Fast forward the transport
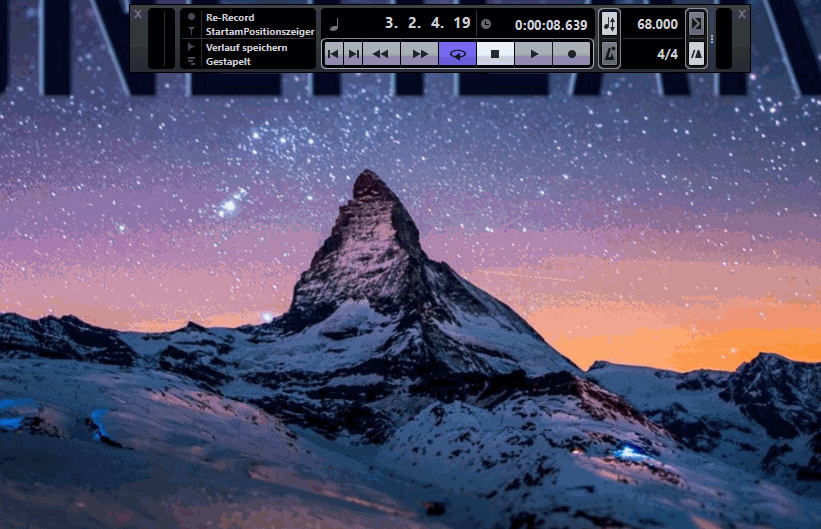821x529 pixels. [419, 54]
